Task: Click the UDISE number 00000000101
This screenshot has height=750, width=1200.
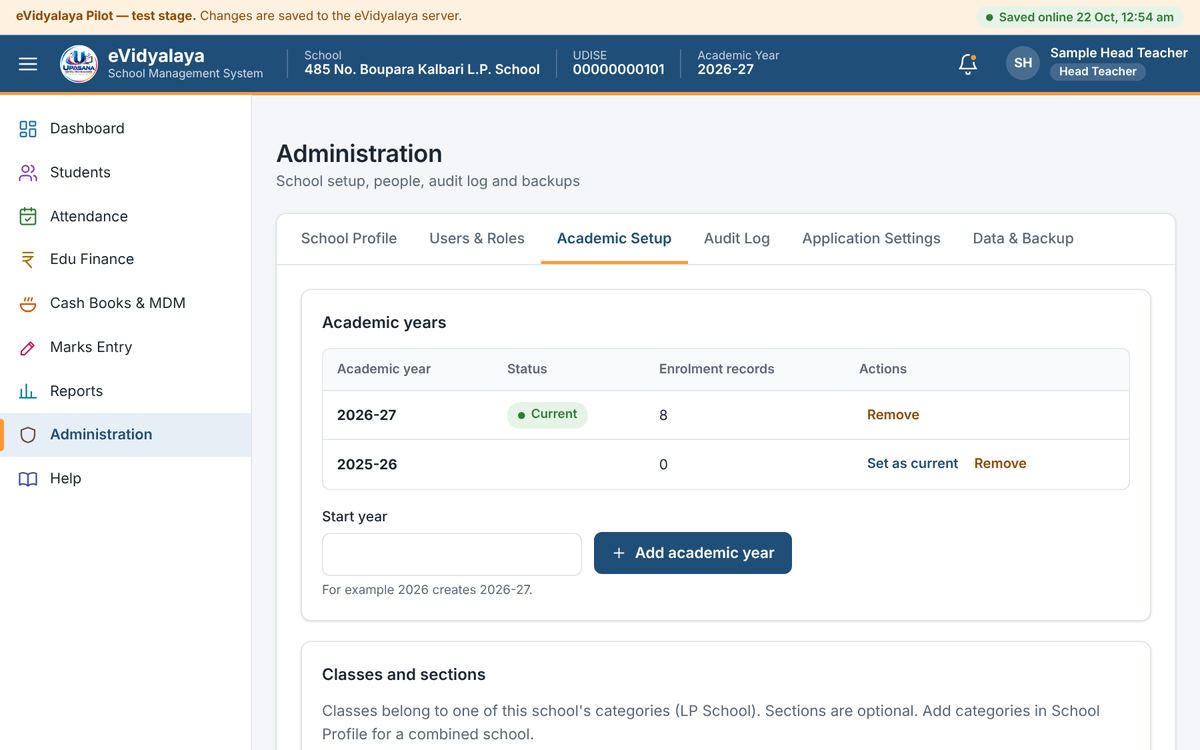Action: pos(619,70)
